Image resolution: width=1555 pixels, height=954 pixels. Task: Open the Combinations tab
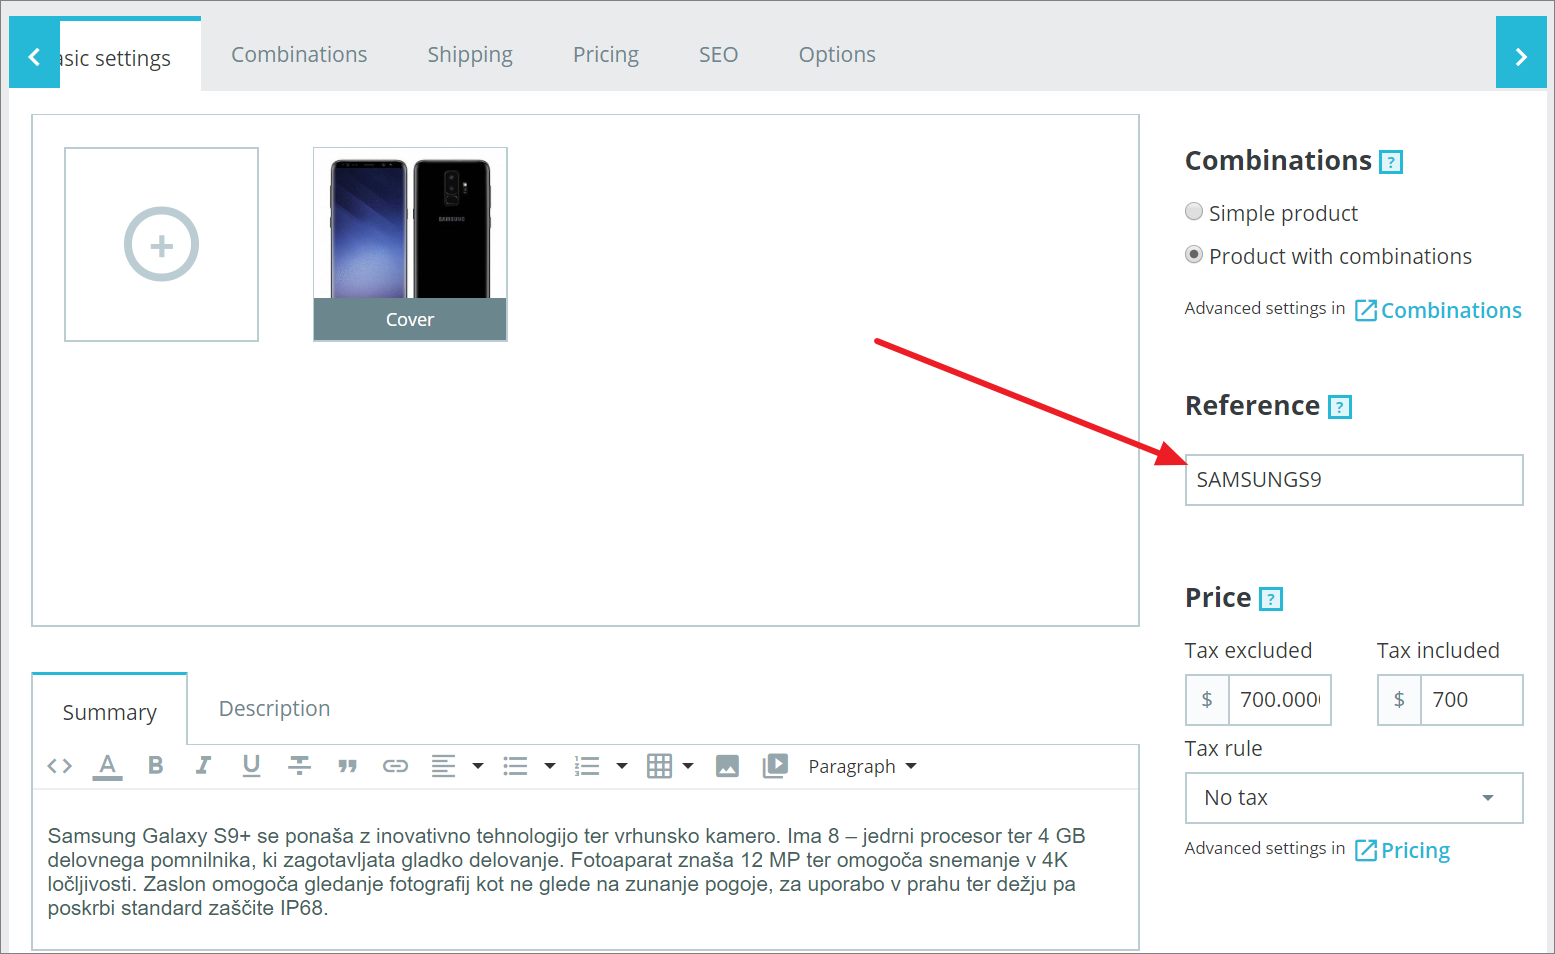pyautogui.click(x=299, y=54)
